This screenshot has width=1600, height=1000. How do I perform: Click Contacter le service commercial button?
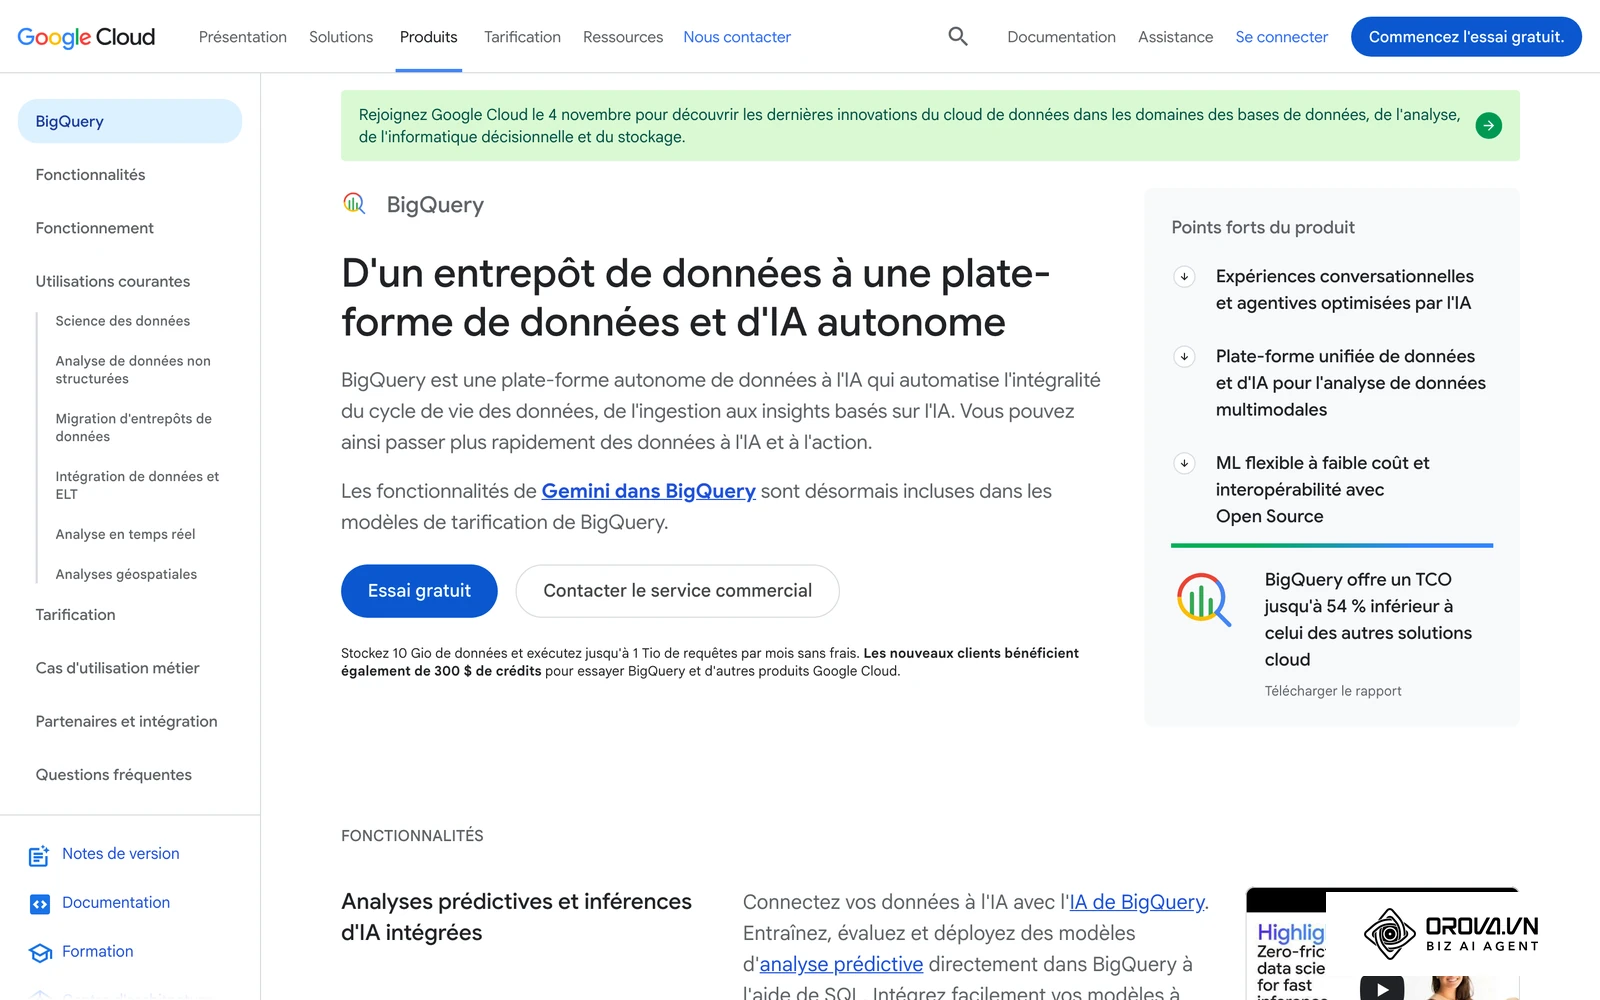click(x=677, y=591)
